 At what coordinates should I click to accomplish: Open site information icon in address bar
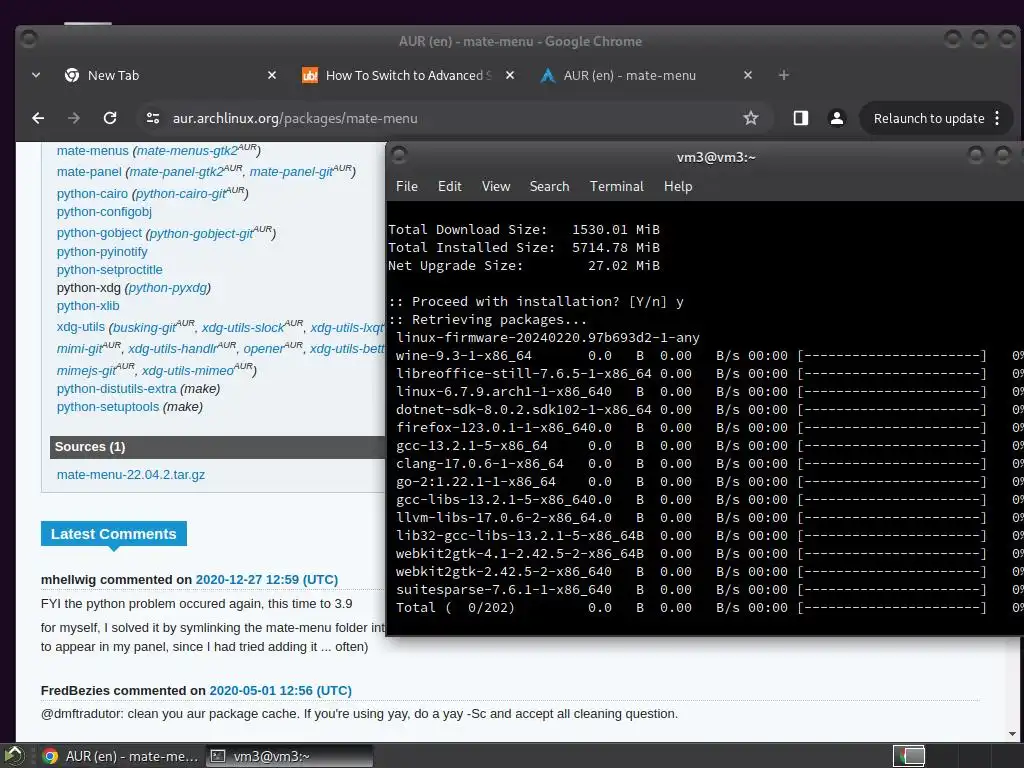tap(153, 118)
